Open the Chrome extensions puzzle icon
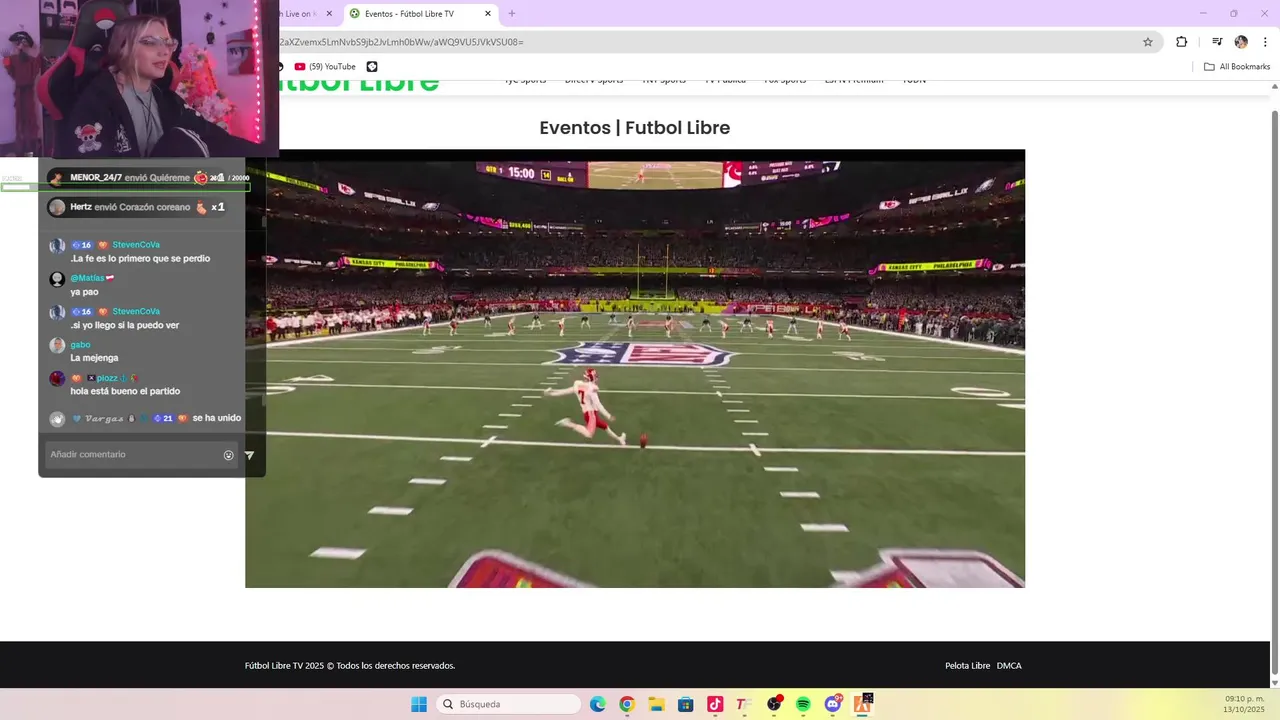The width and height of the screenshot is (1280, 720). 1181,42
